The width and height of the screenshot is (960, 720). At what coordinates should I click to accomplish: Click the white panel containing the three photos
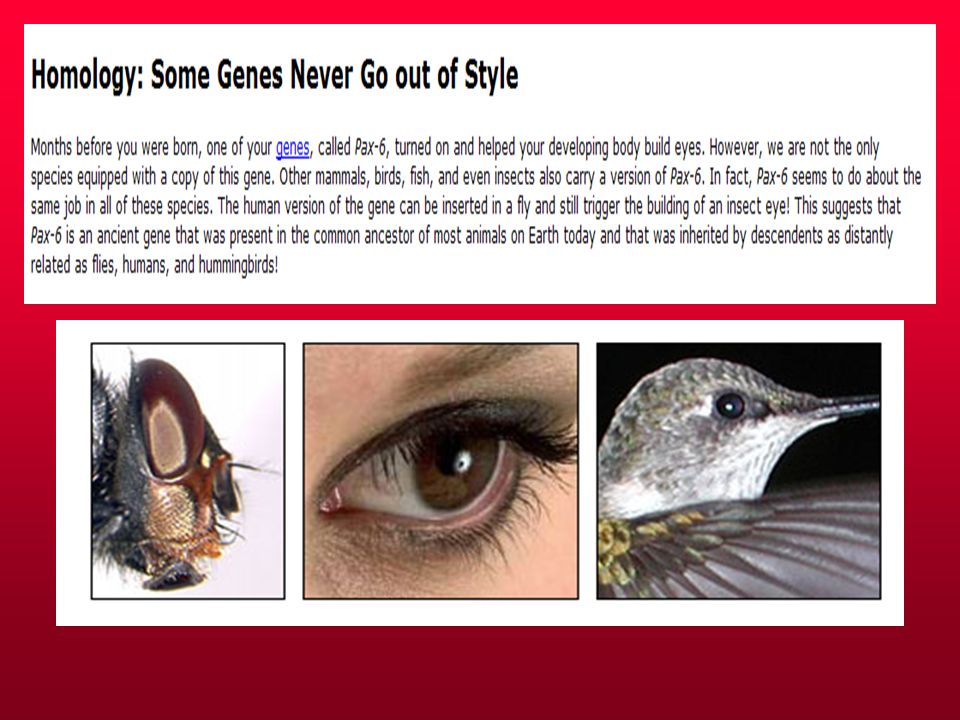pyautogui.click(x=480, y=473)
